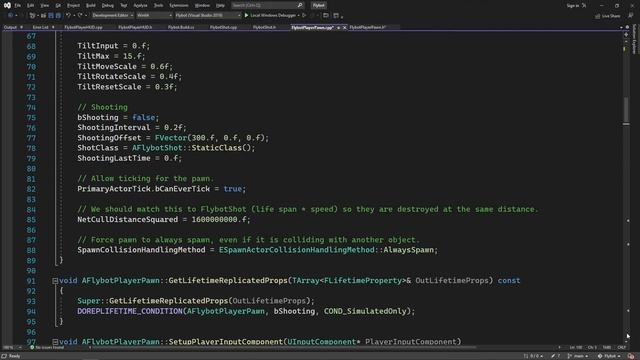Screen dimensions: 640x360
Task: Click the vertical scrollbar thumb
Action: [626, 109]
